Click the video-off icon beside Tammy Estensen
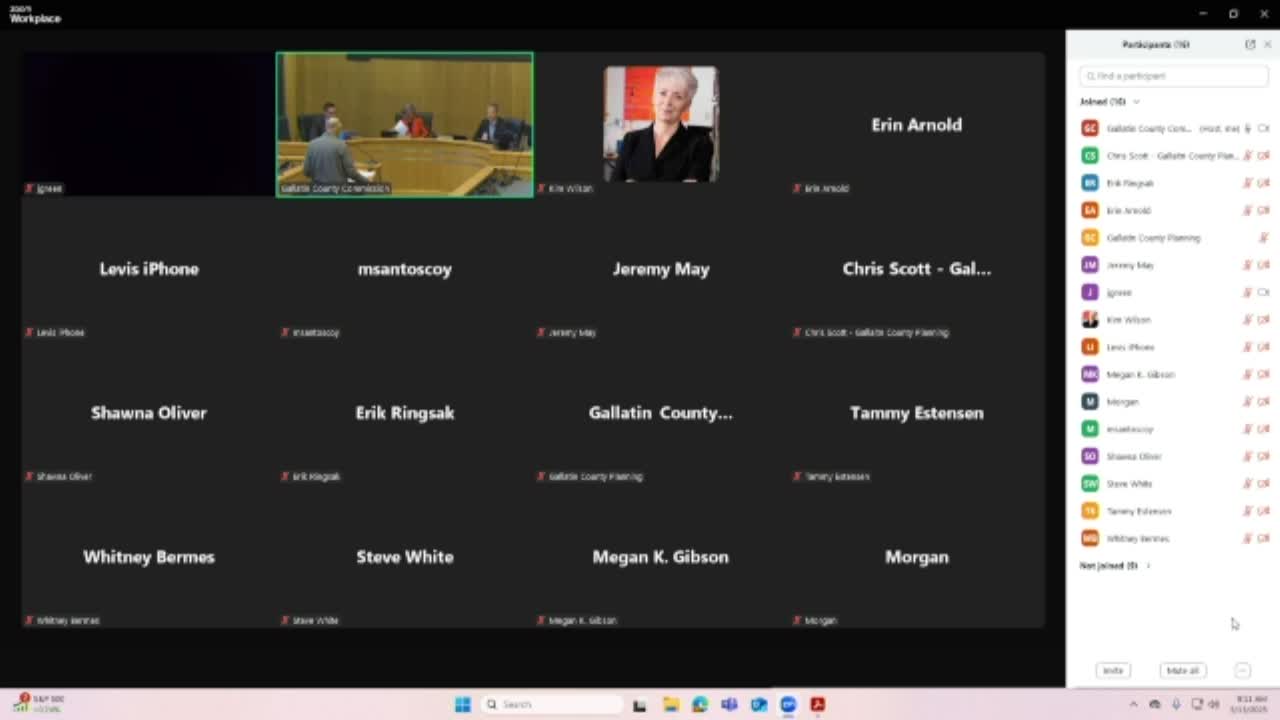1280x720 pixels. [x=1263, y=511]
